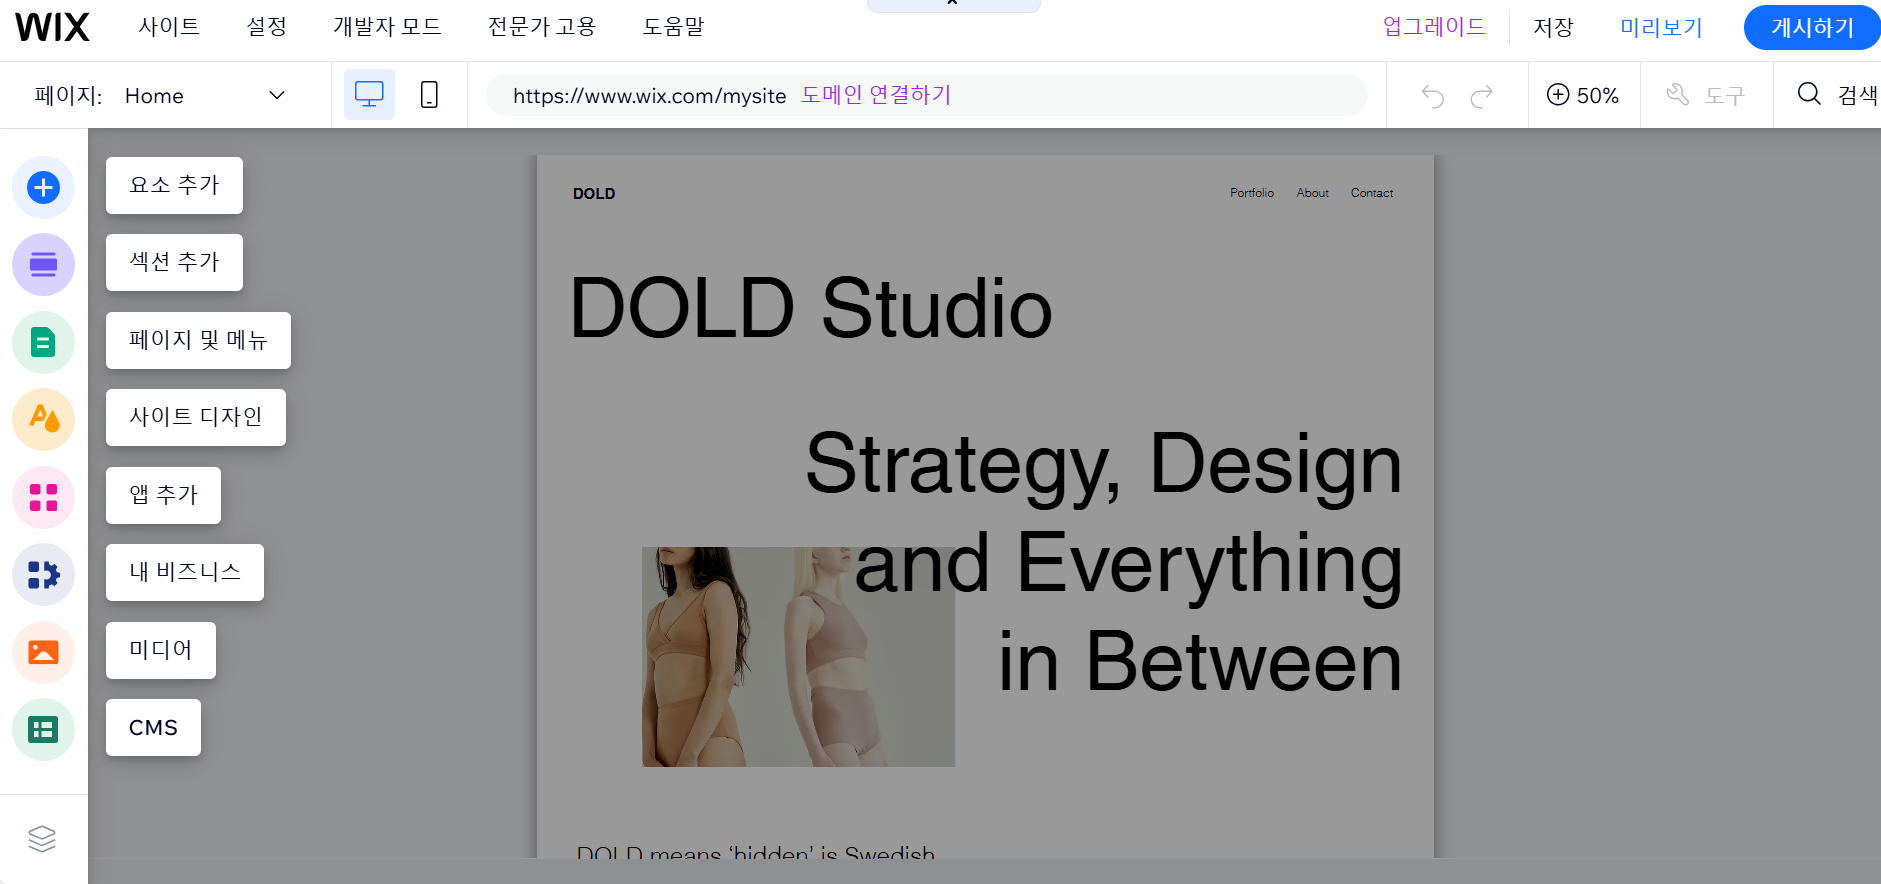Click the Redo arrow icon
This screenshot has width=1881, height=884.
[x=1482, y=96]
